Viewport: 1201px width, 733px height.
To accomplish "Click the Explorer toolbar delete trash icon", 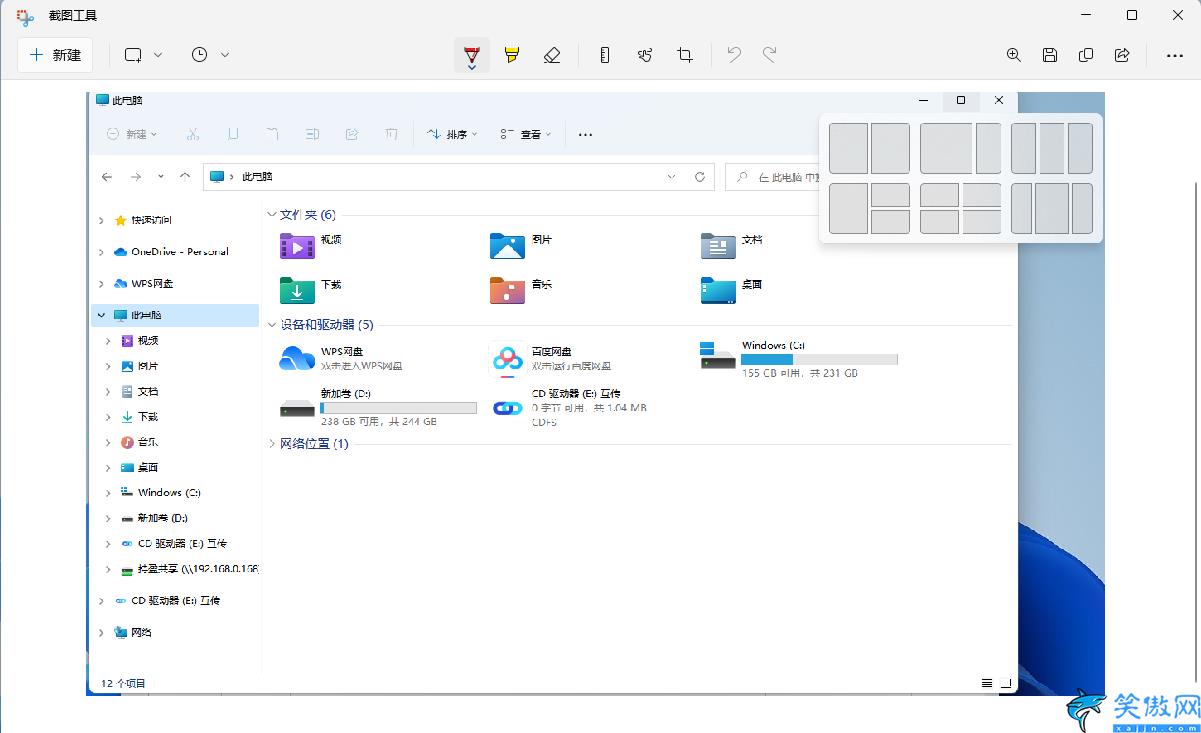I will (x=391, y=134).
